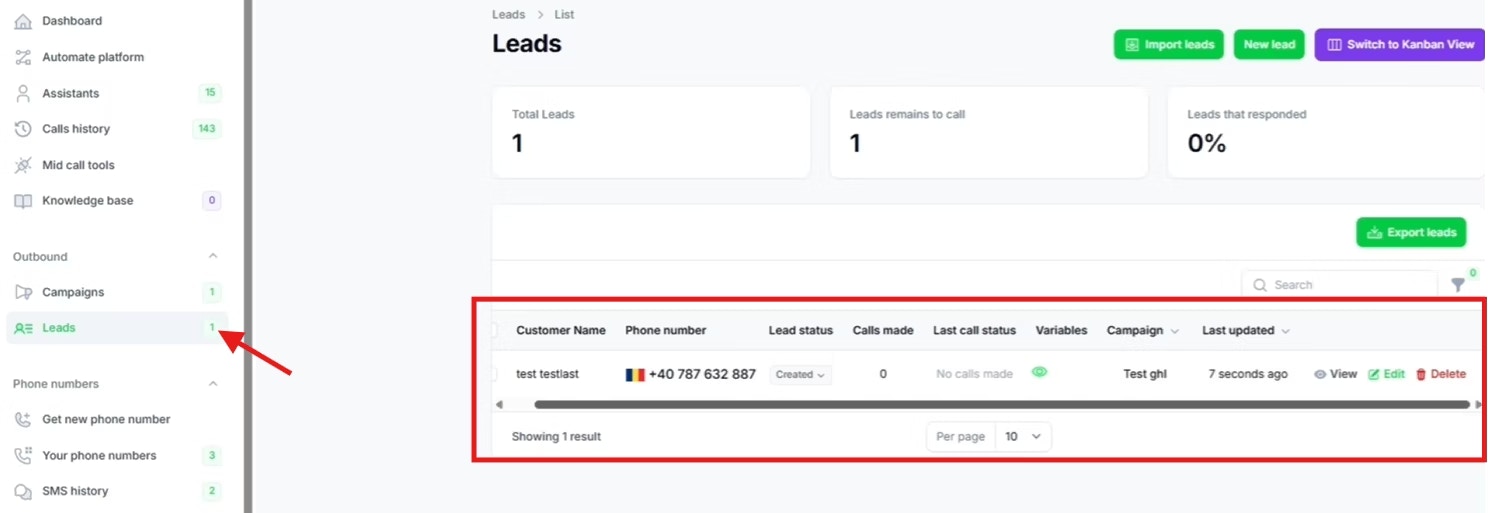Edit the test testlast lead
The height and width of the screenshot is (513, 1488).
click(1386, 374)
